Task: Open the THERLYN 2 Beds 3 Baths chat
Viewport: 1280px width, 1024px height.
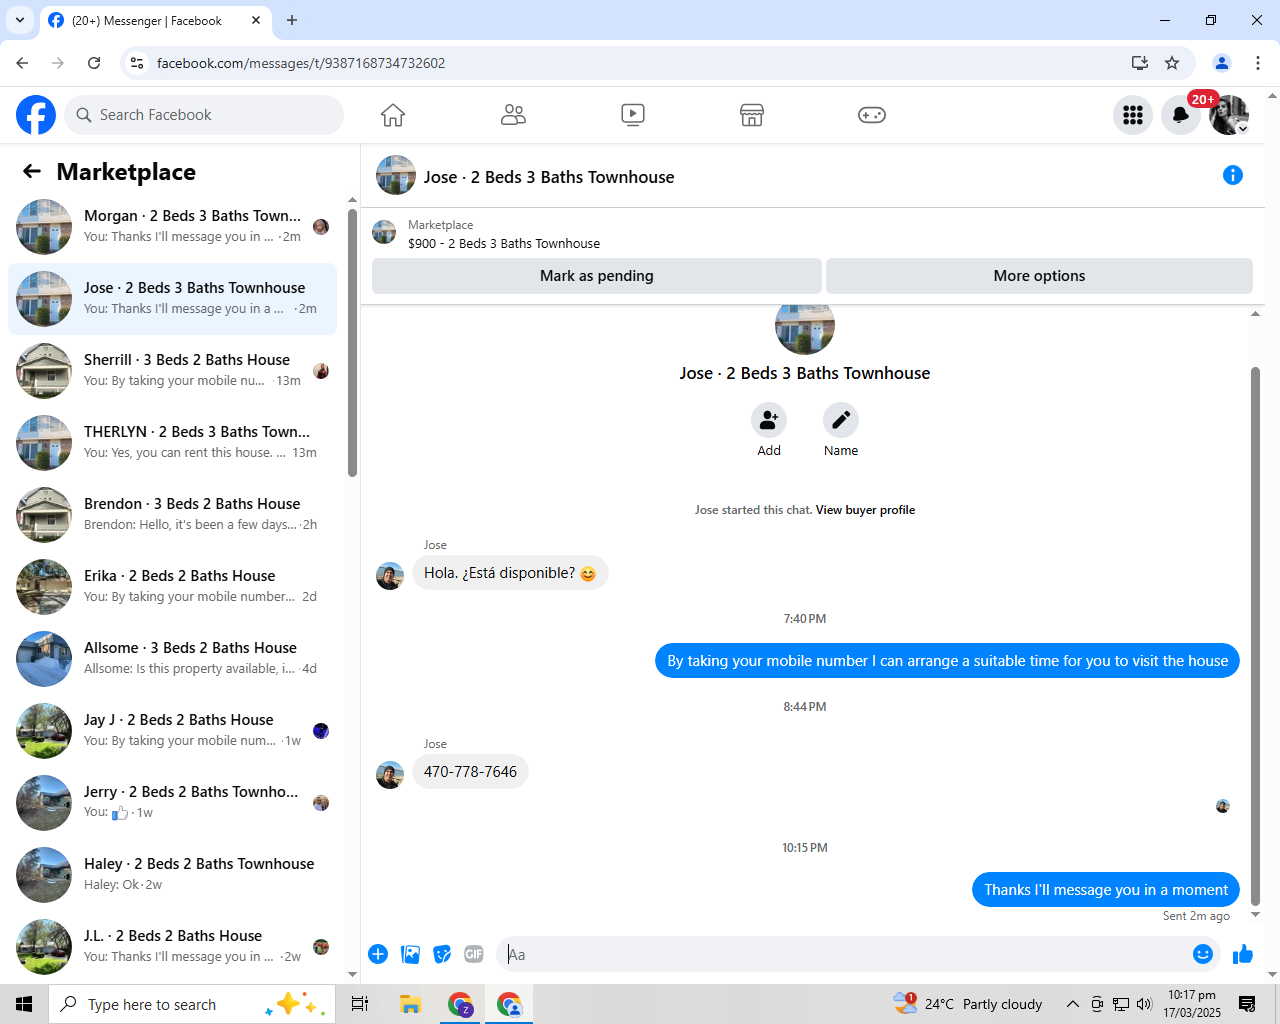Action: [x=172, y=443]
